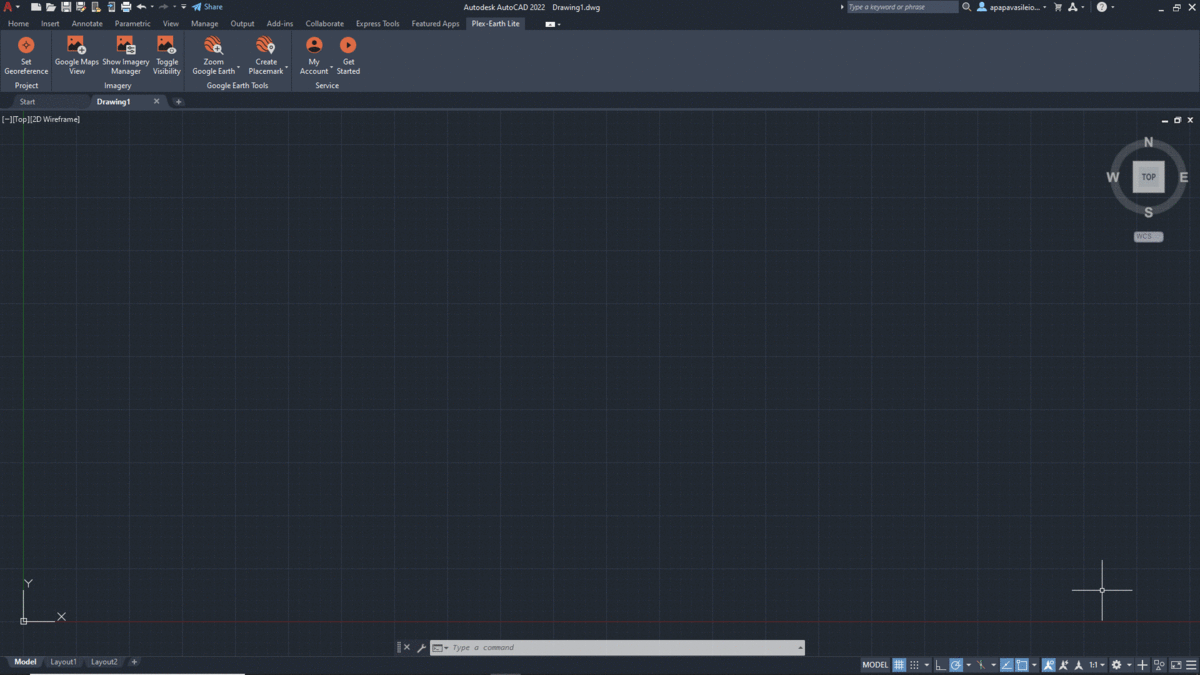Open the AutoCAD application menu logo
This screenshot has width=1200, height=675.
8,7
